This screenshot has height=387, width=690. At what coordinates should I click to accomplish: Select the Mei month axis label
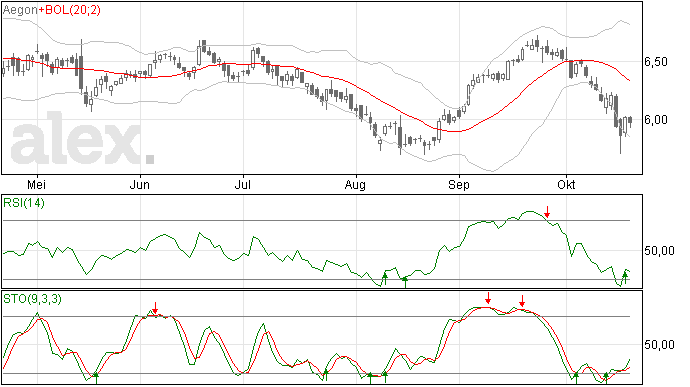pos(37,185)
